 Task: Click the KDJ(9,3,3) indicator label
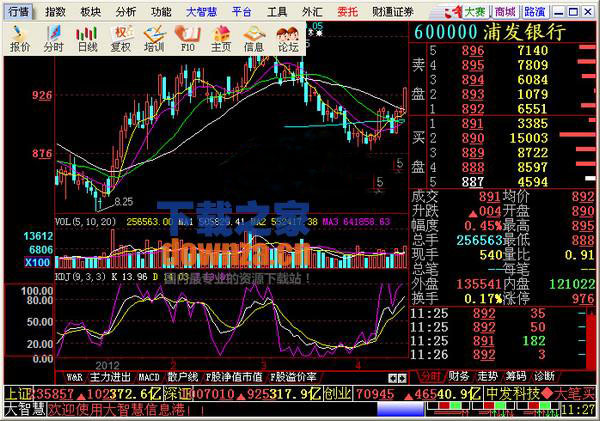coord(80,276)
